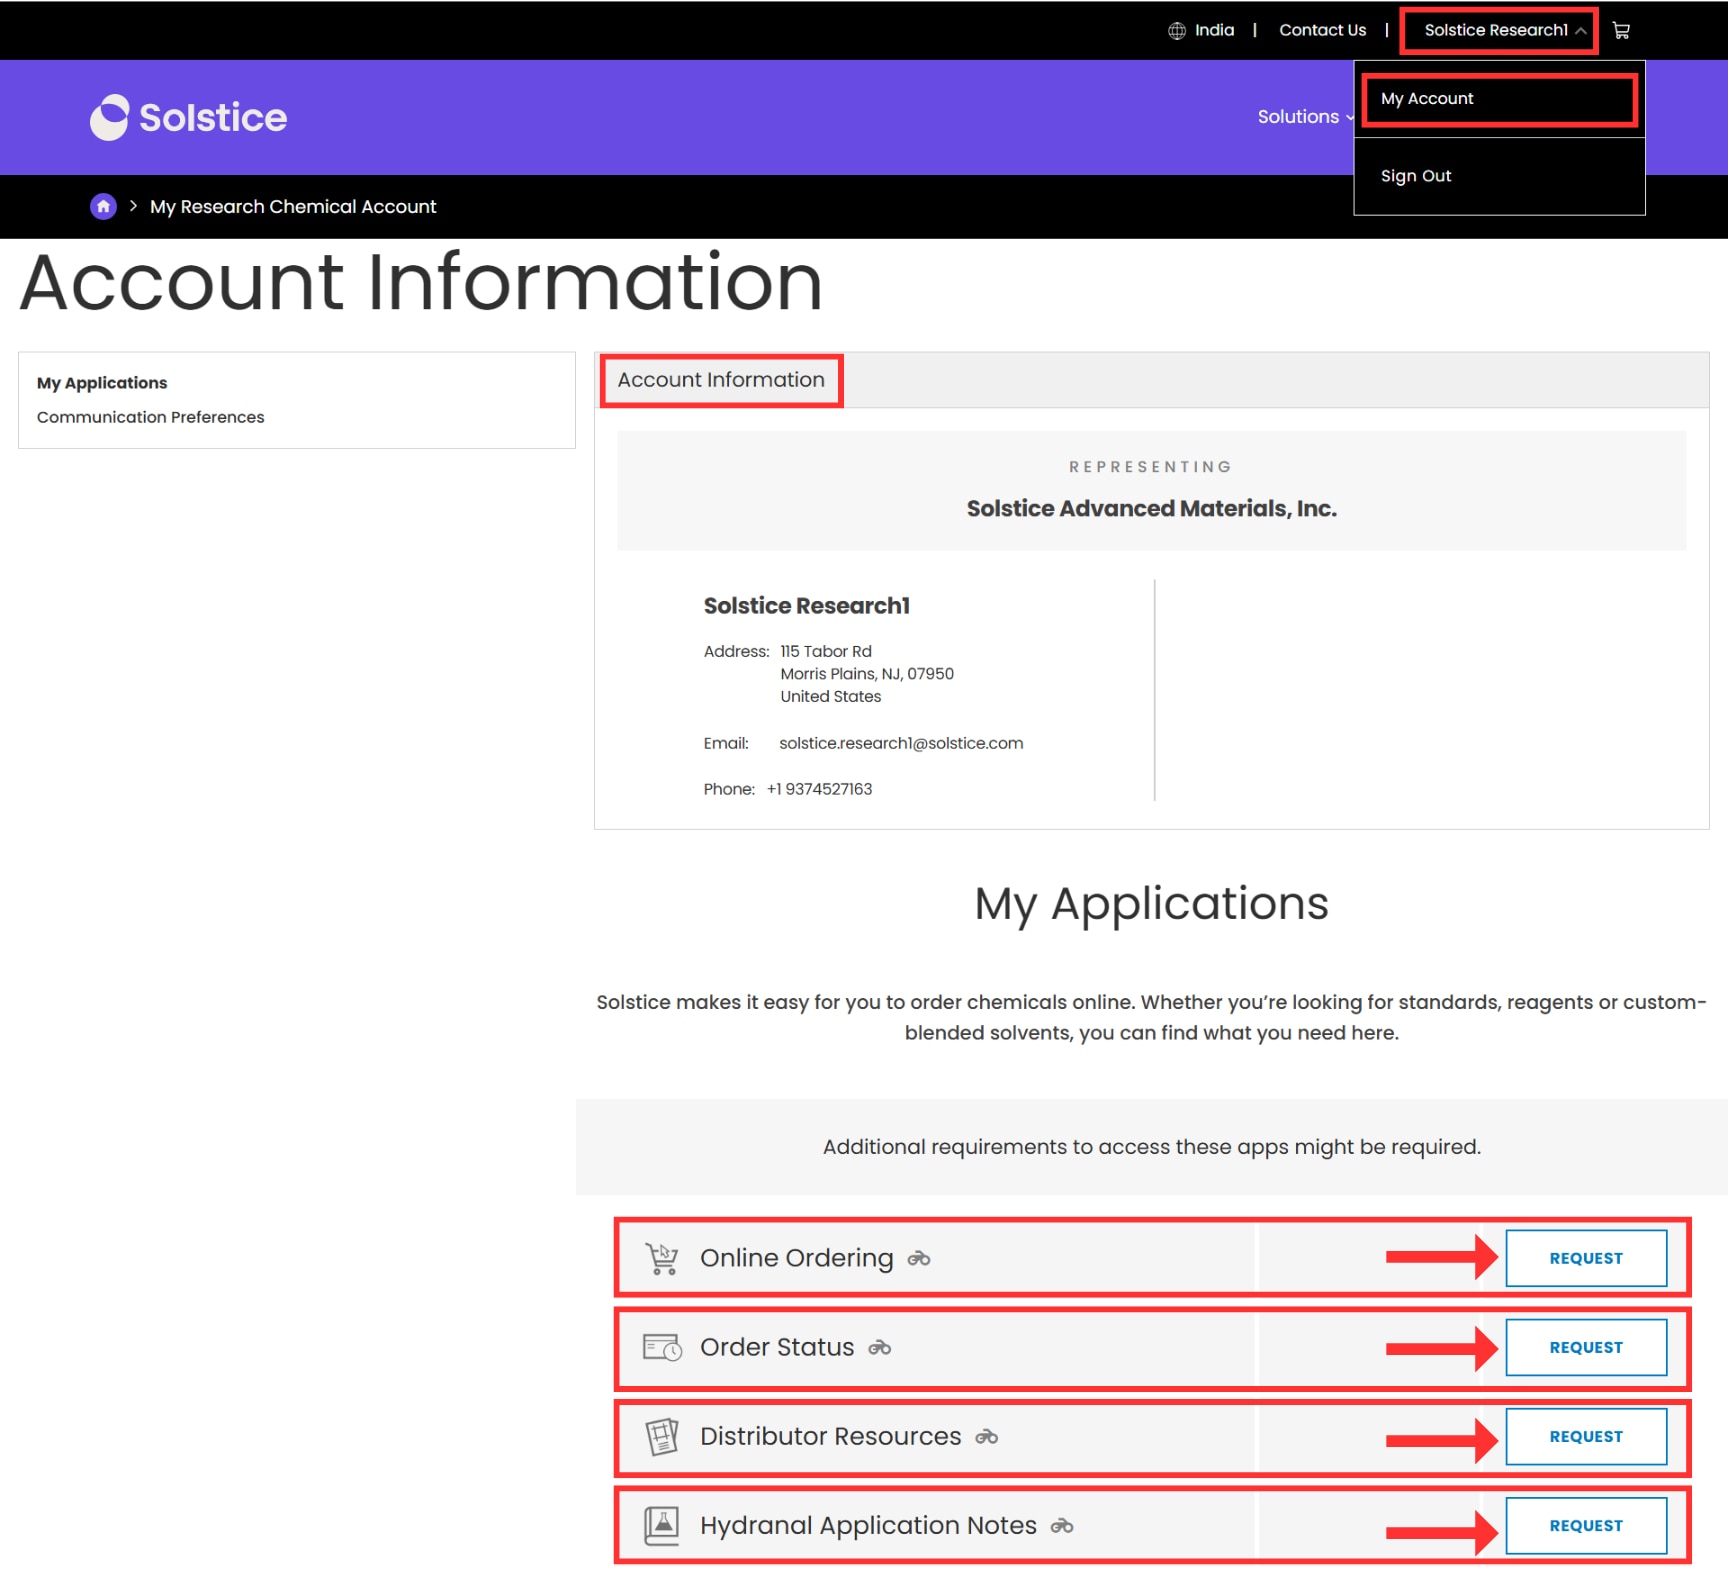The width and height of the screenshot is (1728, 1572).
Task: Open My Applications in the sidebar
Action: click(102, 383)
